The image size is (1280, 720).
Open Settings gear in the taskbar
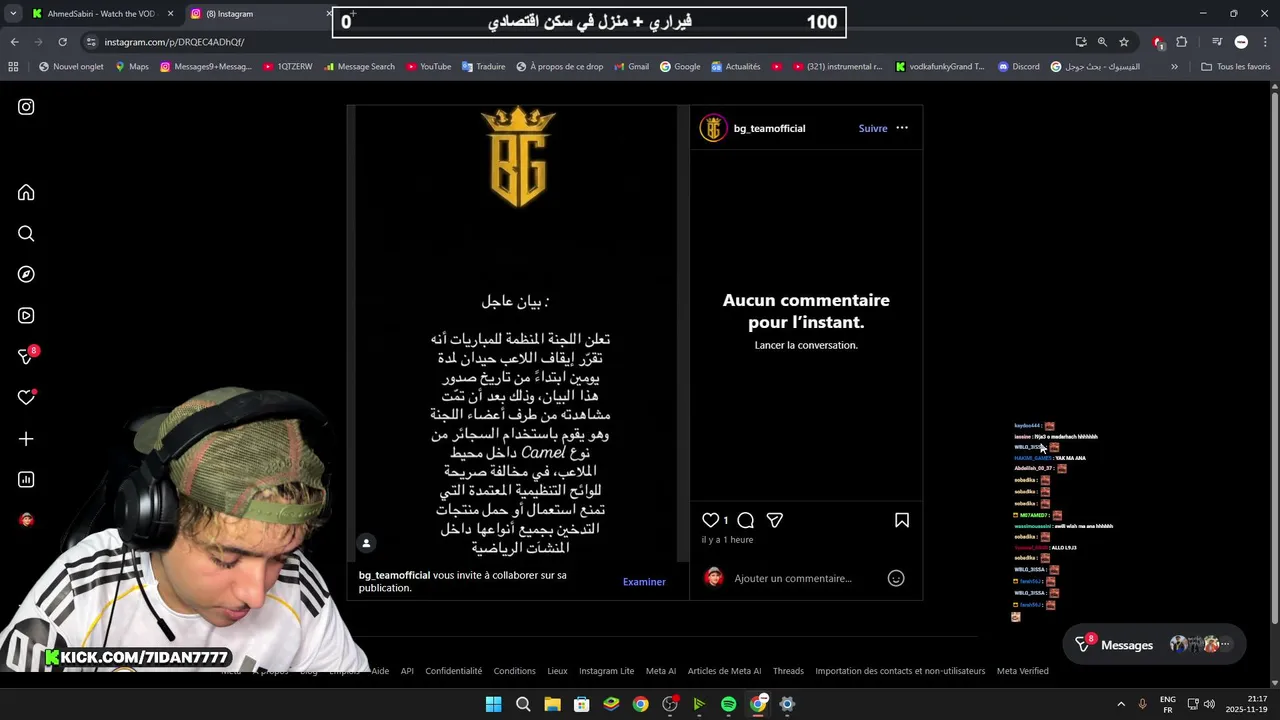click(x=787, y=704)
